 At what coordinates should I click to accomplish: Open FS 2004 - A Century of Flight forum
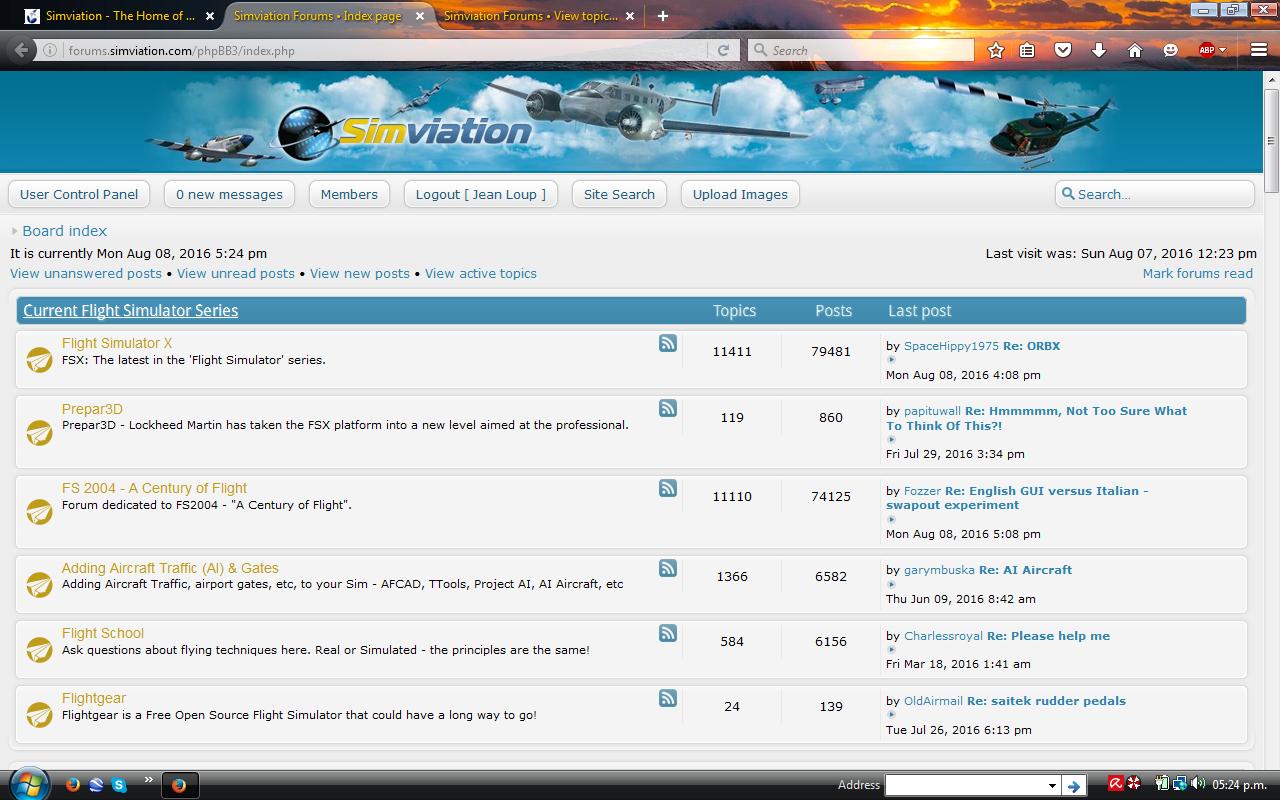click(154, 488)
